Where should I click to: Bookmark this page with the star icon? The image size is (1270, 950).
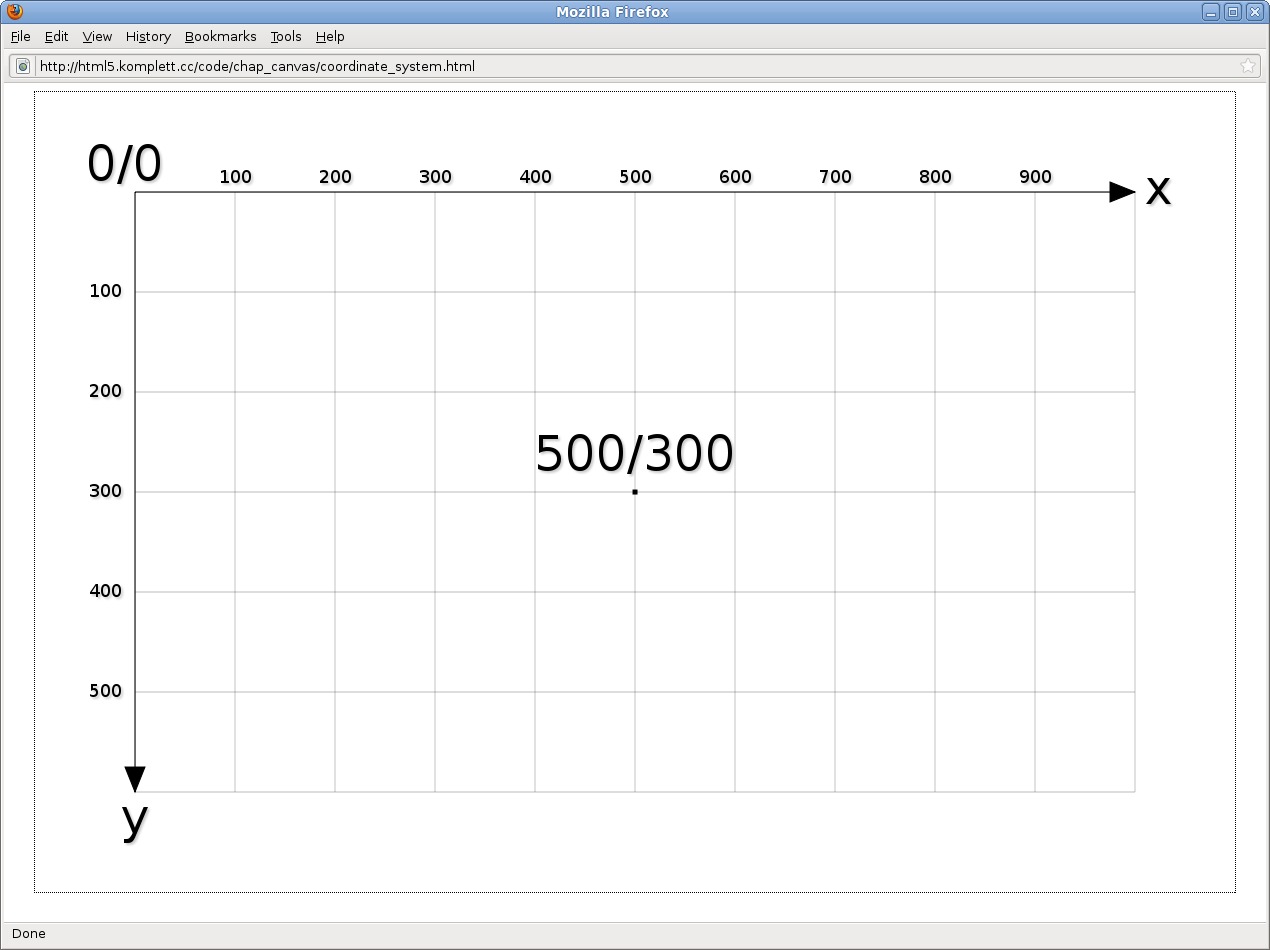1247,66
